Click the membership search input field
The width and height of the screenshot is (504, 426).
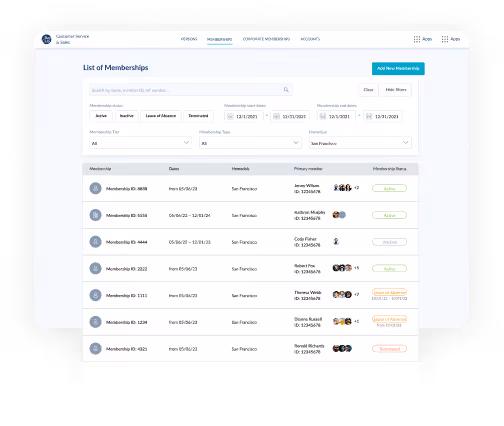pos(191,90)
